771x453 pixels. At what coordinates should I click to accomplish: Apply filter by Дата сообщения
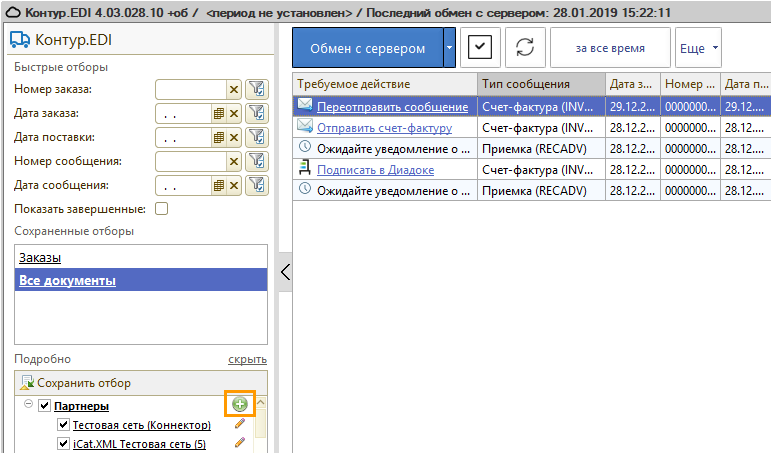[257, 185]
